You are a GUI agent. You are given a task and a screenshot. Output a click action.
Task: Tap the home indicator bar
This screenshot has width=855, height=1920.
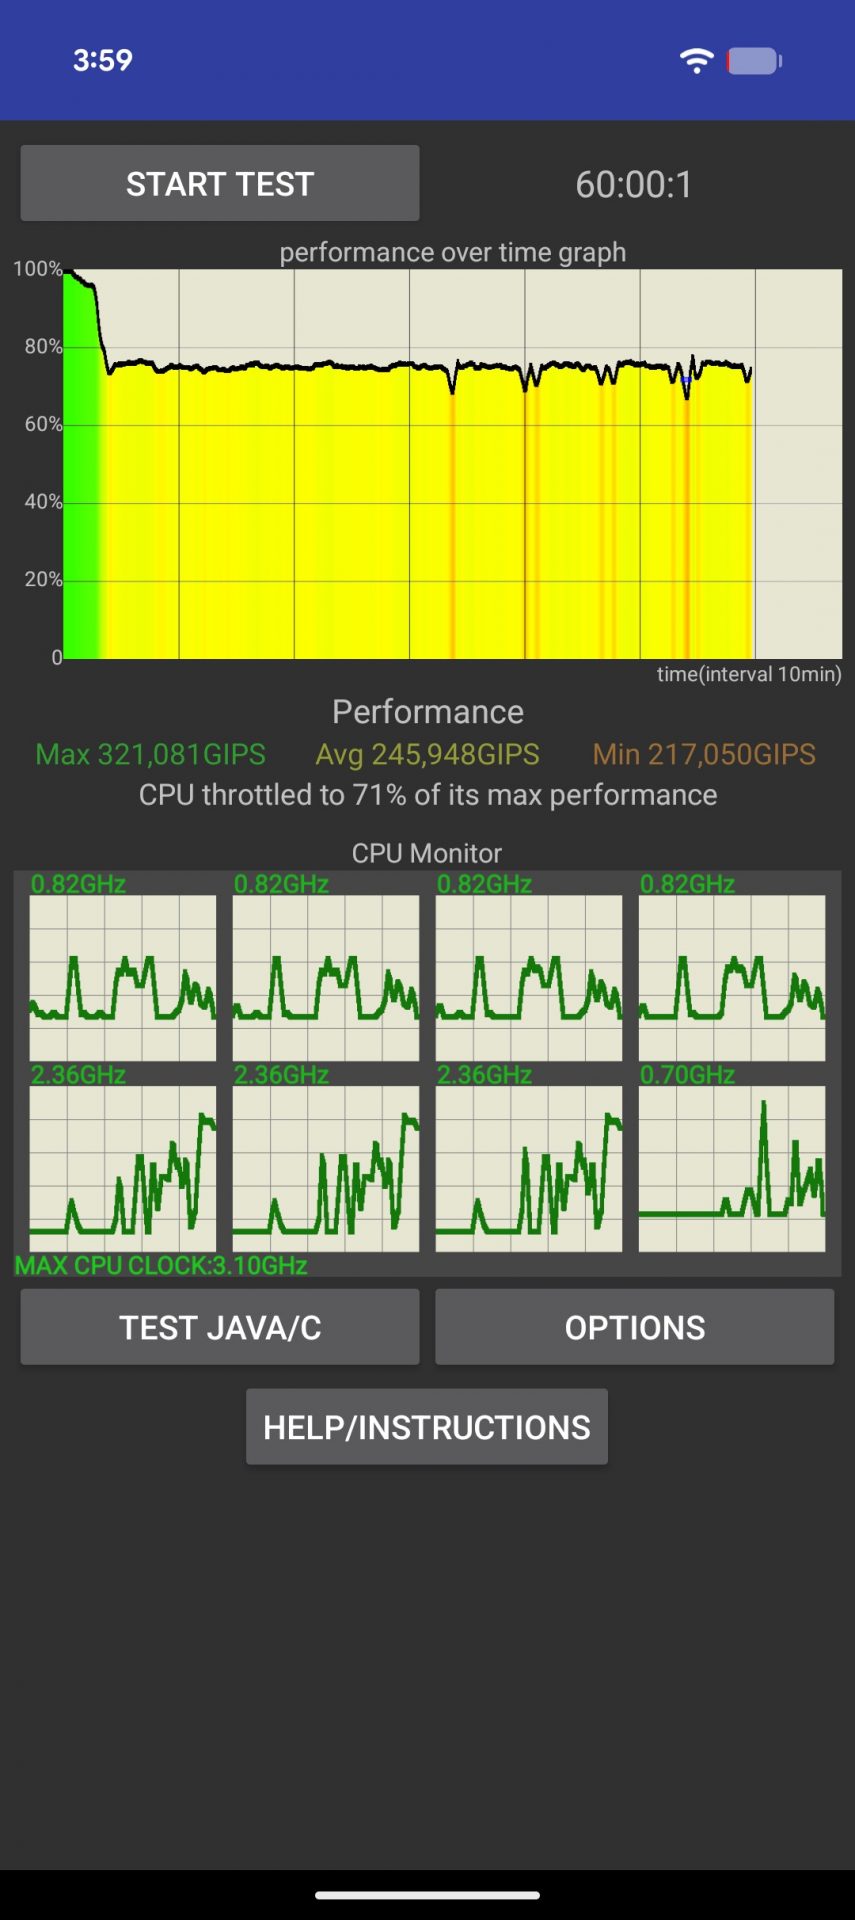coord(428,1895)
